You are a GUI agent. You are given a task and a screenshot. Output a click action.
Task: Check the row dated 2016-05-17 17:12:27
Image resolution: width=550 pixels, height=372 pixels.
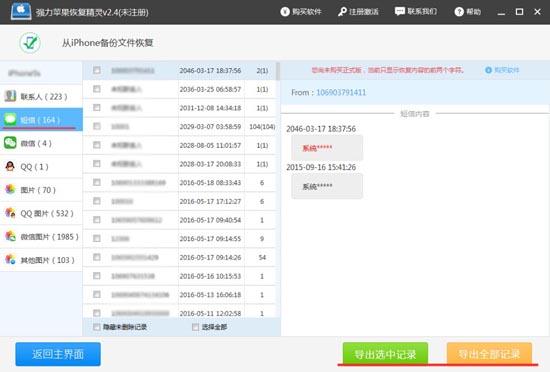[97, 201]
